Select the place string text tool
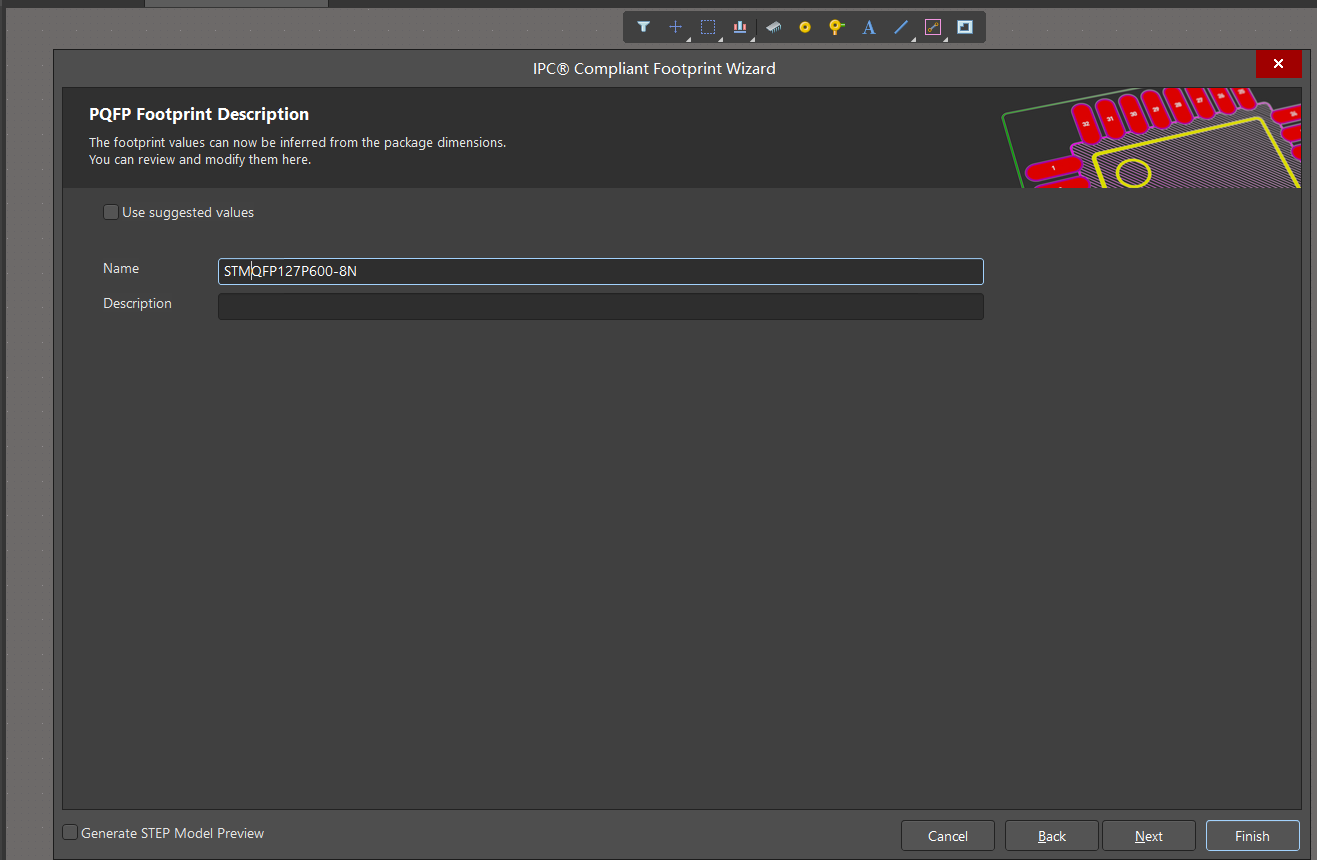Viewport: 1317px width, 860px height. (869, 27)
